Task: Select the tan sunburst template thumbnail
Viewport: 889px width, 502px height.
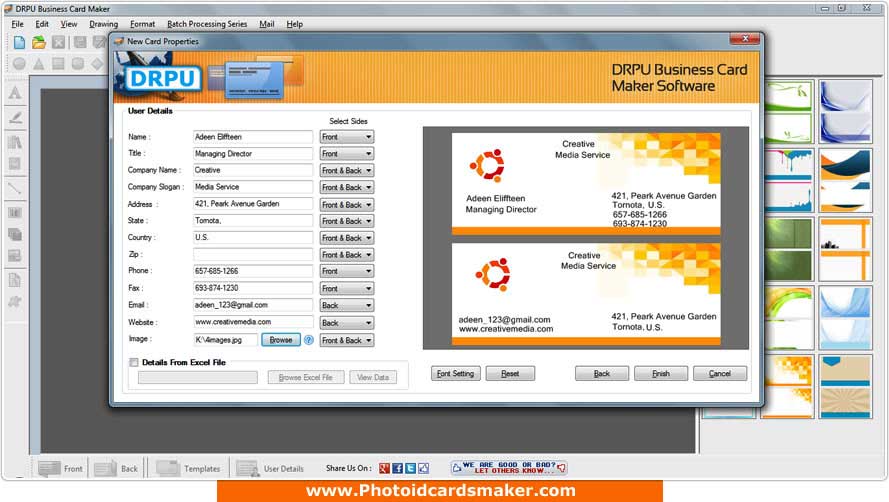Action: tap(845, 387)
